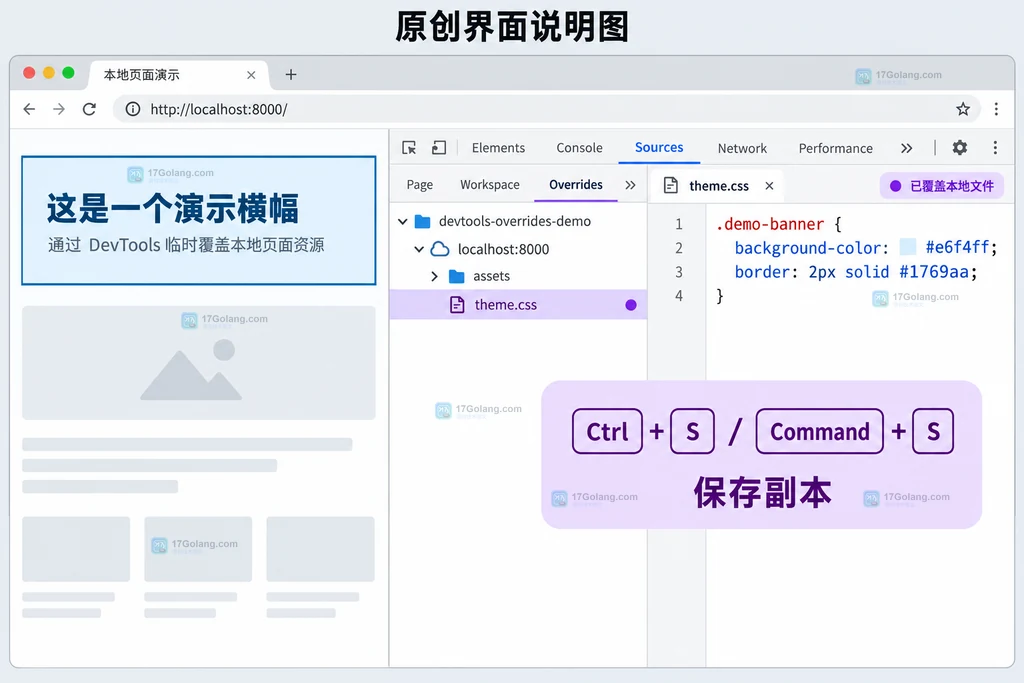The image size is (1024, 683).
Task: Switch to the Workspace sidebar tab
Action: [490, 185]
